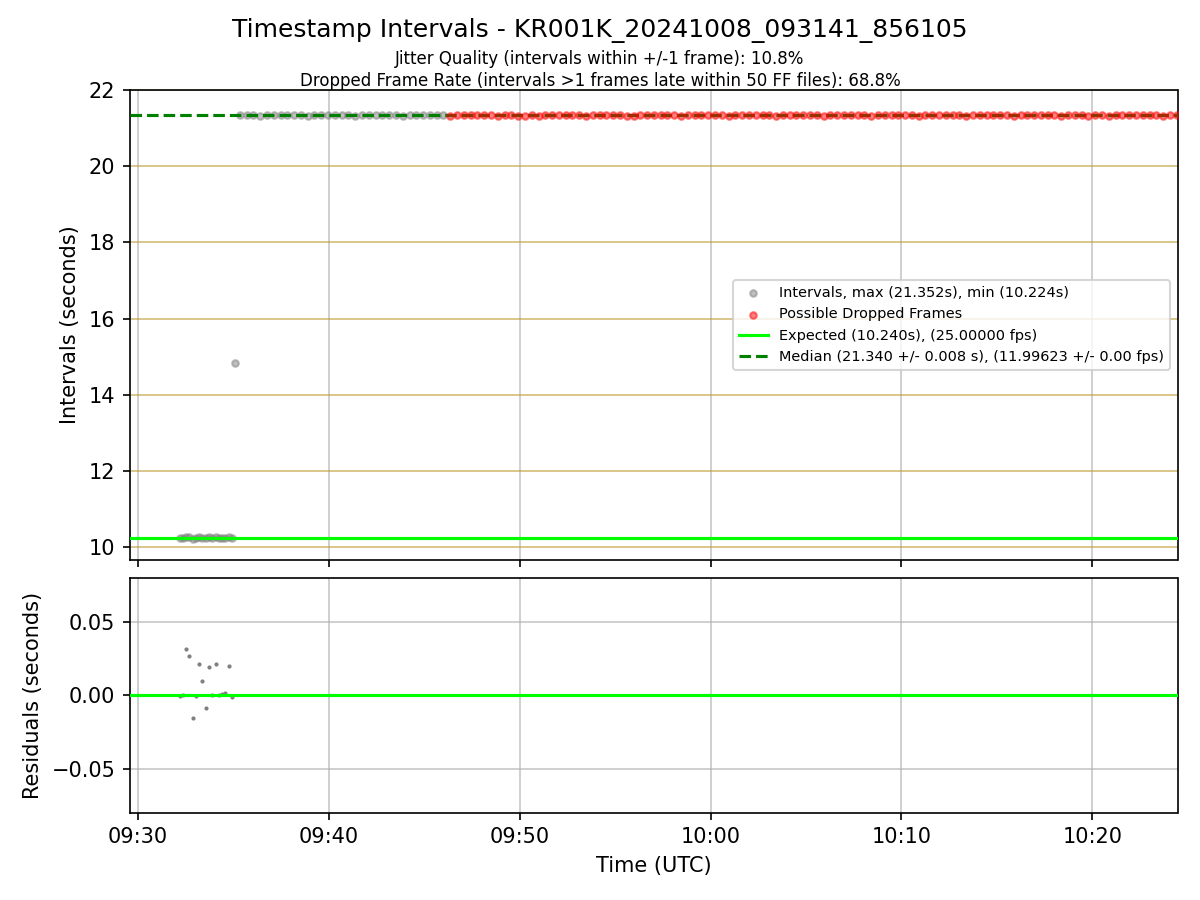The image size is (1200, 900).
Task: Click the gray data cluster near 10 seconds
Action: click(x=206, y=538)
